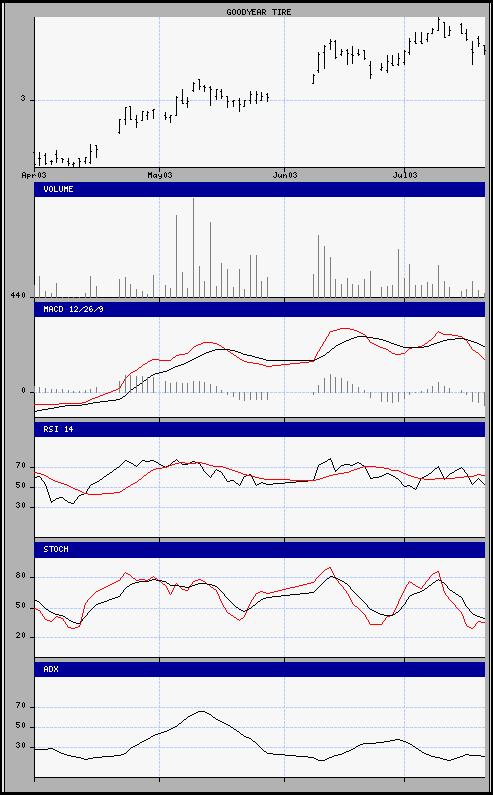493x795 pixels.
Task: Click the RSI 30 oversold level label
Action: pos(21,507)
